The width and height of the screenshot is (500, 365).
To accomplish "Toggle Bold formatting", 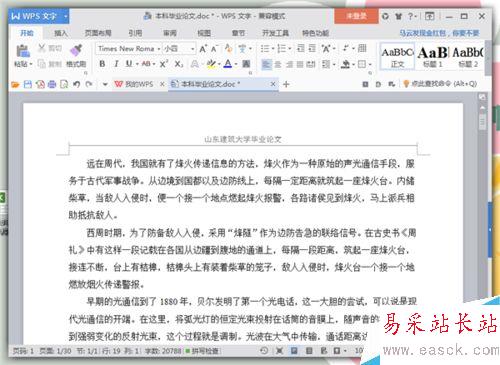I will [102, 64].
